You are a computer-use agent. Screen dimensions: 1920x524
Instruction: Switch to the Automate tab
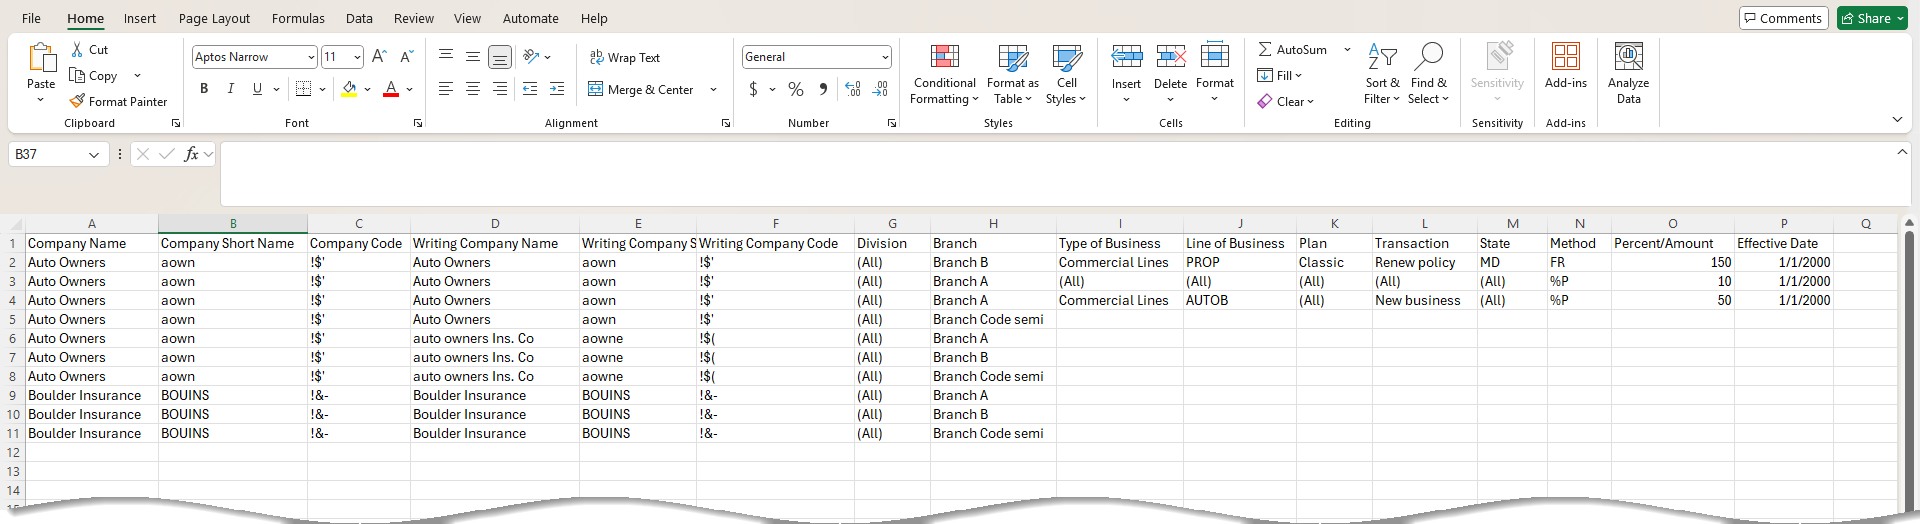[x=530, y=18]
